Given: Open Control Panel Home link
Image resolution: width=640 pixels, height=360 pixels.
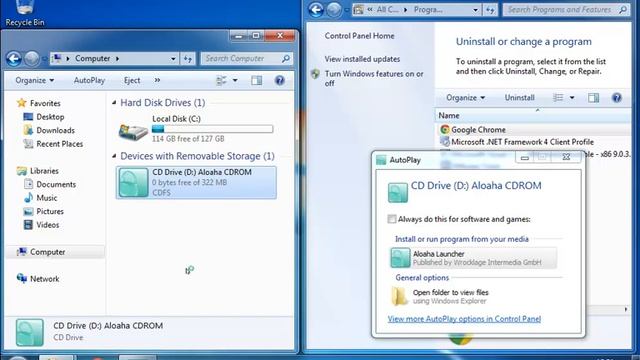Looking at the screenshot, I should pos(360,36).
